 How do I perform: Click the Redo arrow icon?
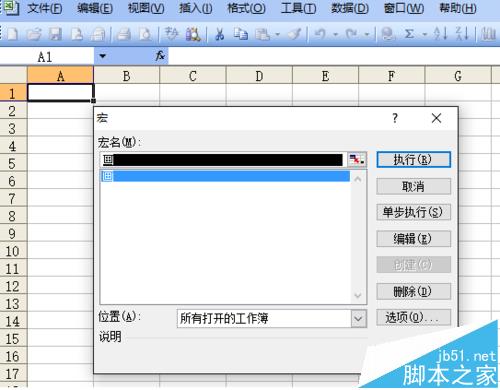coord(351,34)
